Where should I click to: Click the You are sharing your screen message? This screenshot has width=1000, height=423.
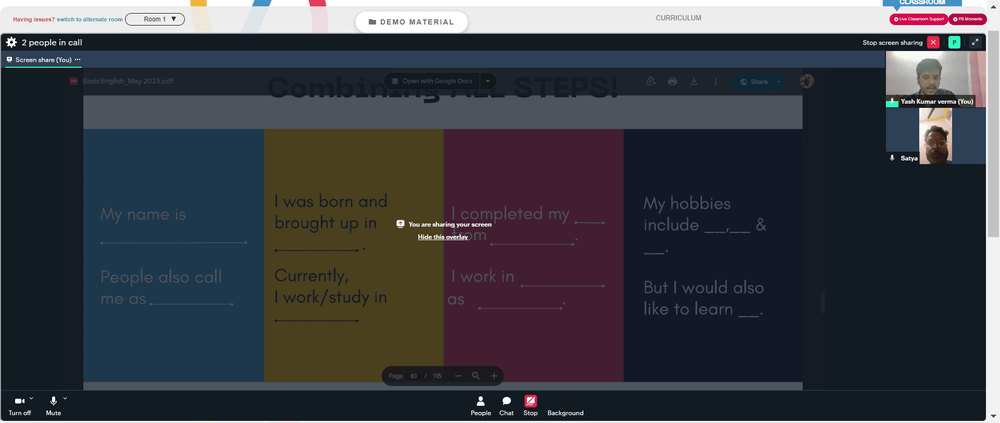[450, 225]
